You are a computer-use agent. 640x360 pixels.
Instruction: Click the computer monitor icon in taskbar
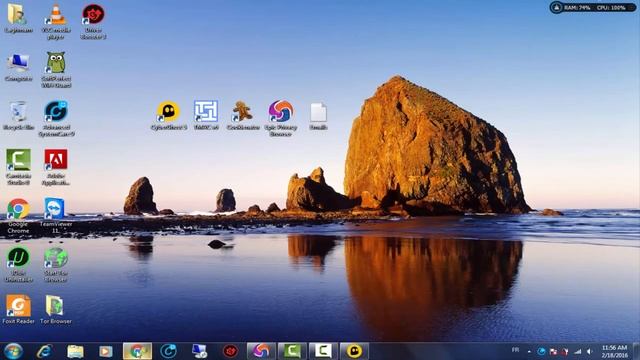(200, 351)
